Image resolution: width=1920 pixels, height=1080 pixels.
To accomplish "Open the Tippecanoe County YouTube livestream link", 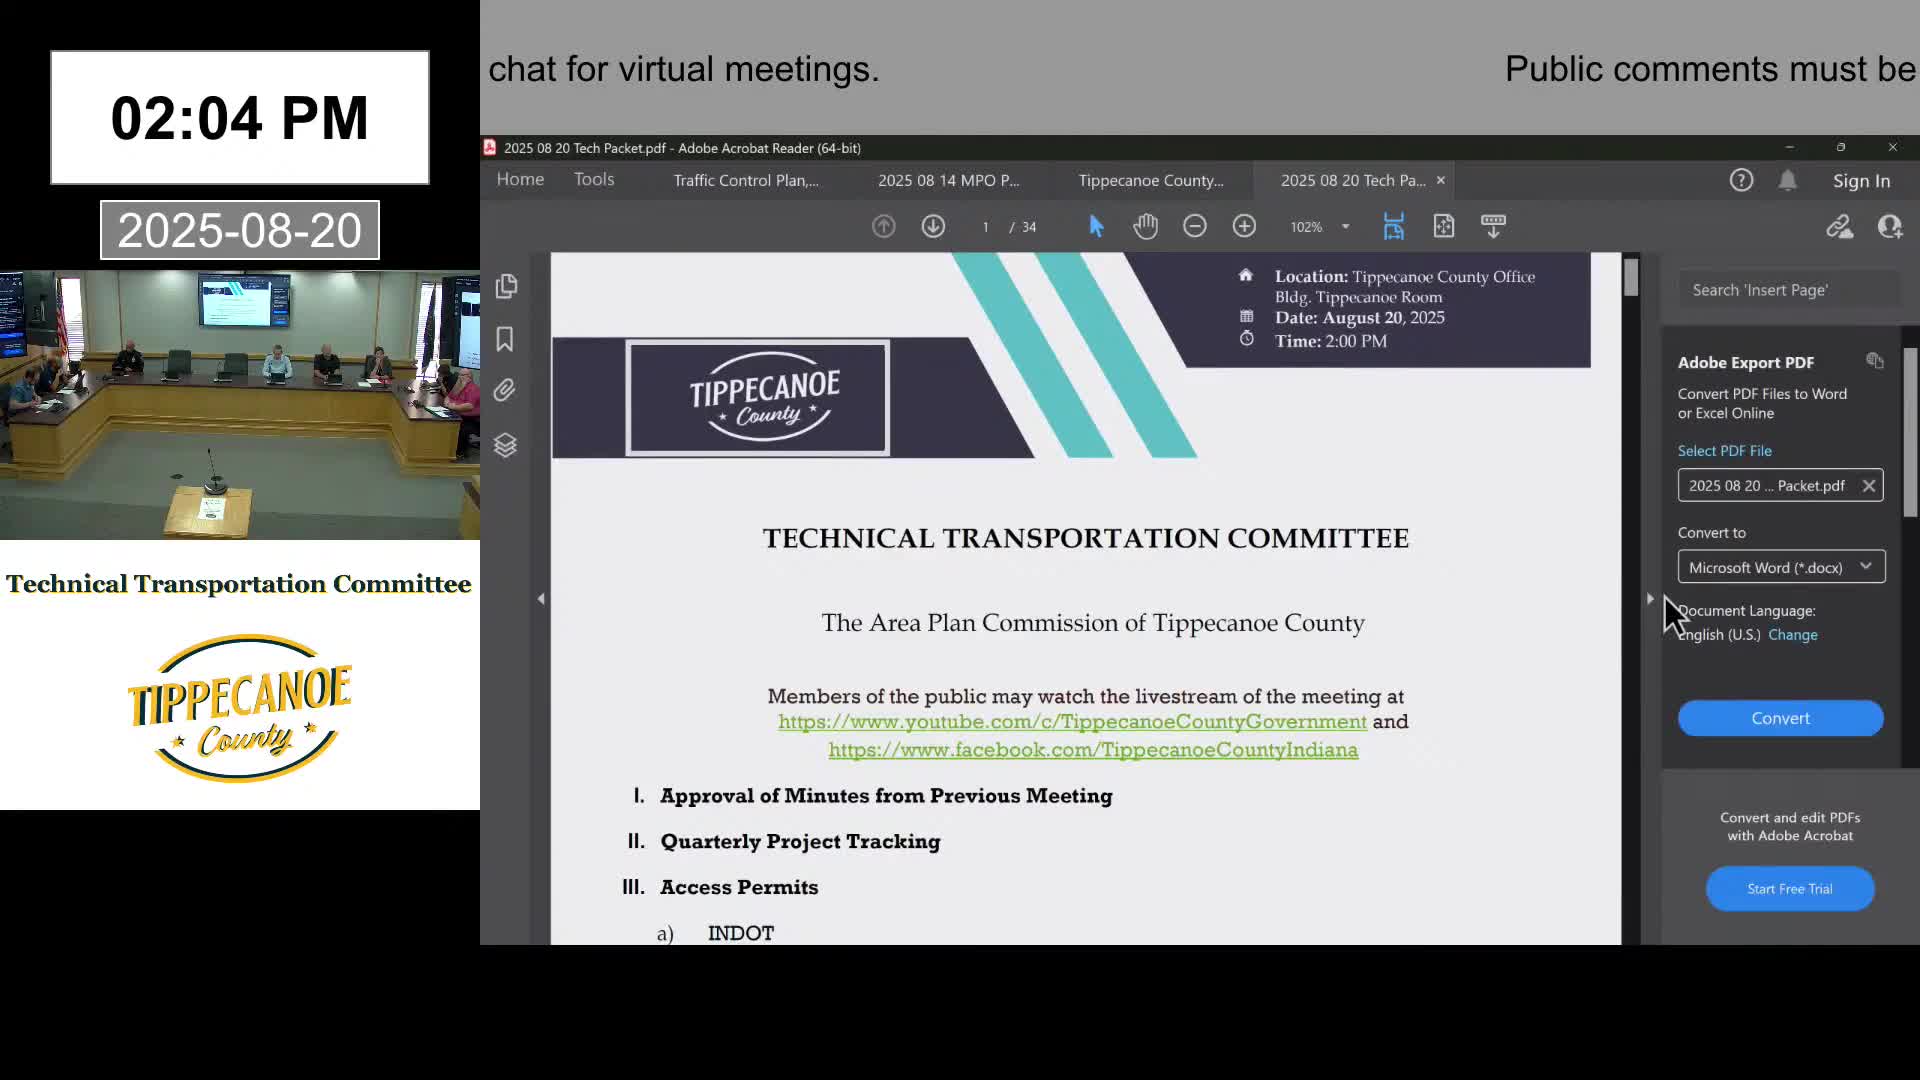I will [x=1072, y=722].
